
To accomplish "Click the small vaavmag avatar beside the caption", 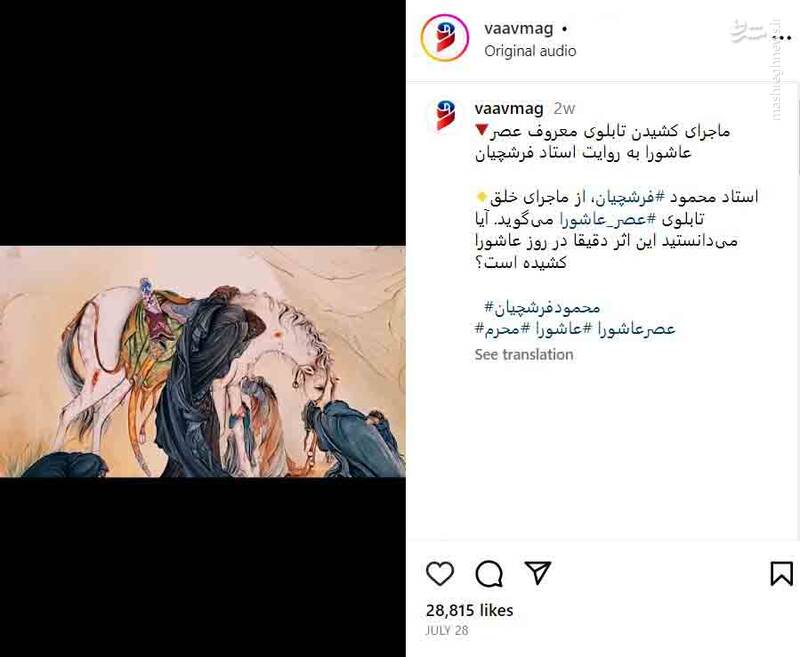I will click(445, 115).
